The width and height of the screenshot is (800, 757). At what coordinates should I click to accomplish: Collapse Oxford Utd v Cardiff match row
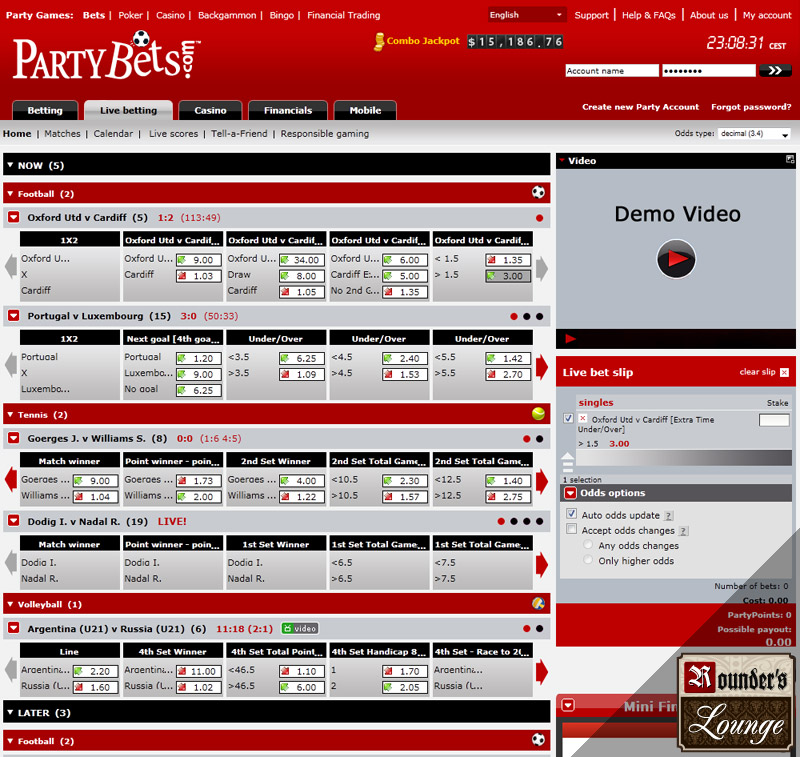(x=14, y=217)
